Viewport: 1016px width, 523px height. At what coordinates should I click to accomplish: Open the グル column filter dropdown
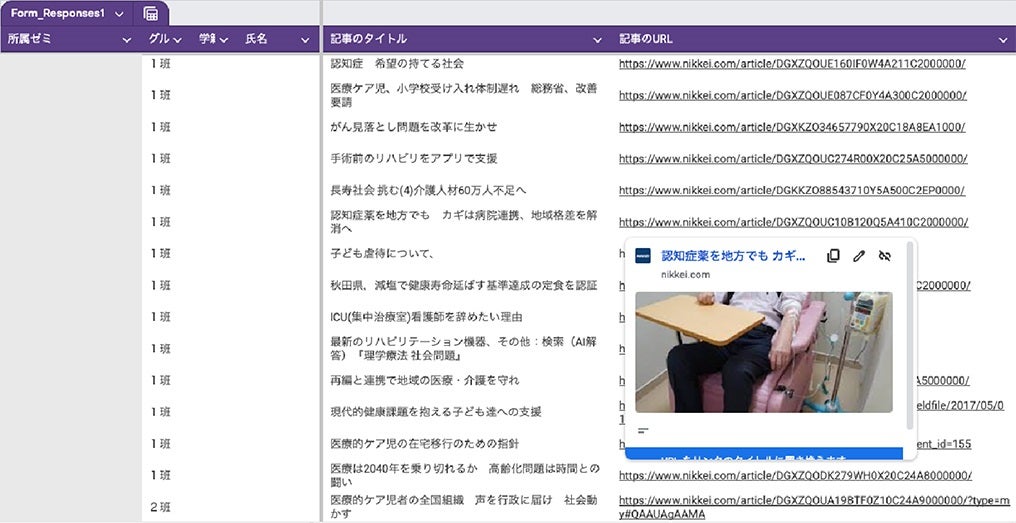tap(177, 40)
